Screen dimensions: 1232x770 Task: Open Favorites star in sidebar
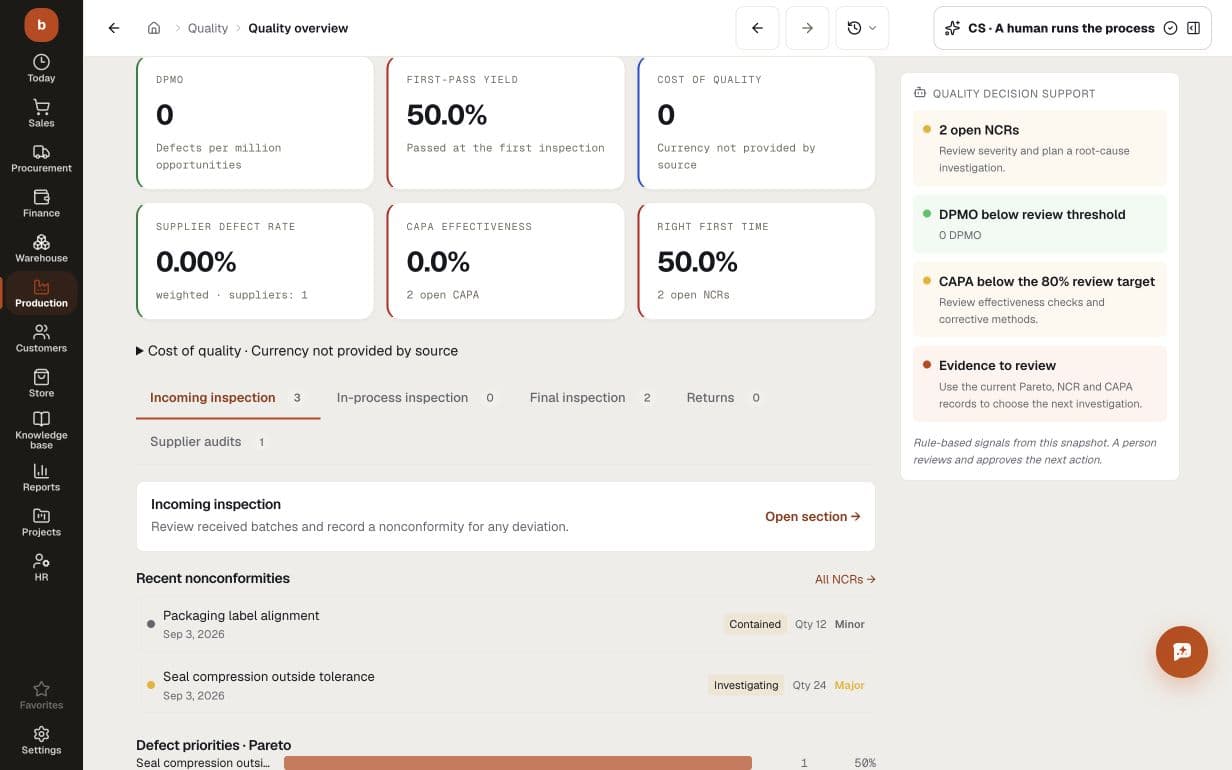[x=41, y=695]
